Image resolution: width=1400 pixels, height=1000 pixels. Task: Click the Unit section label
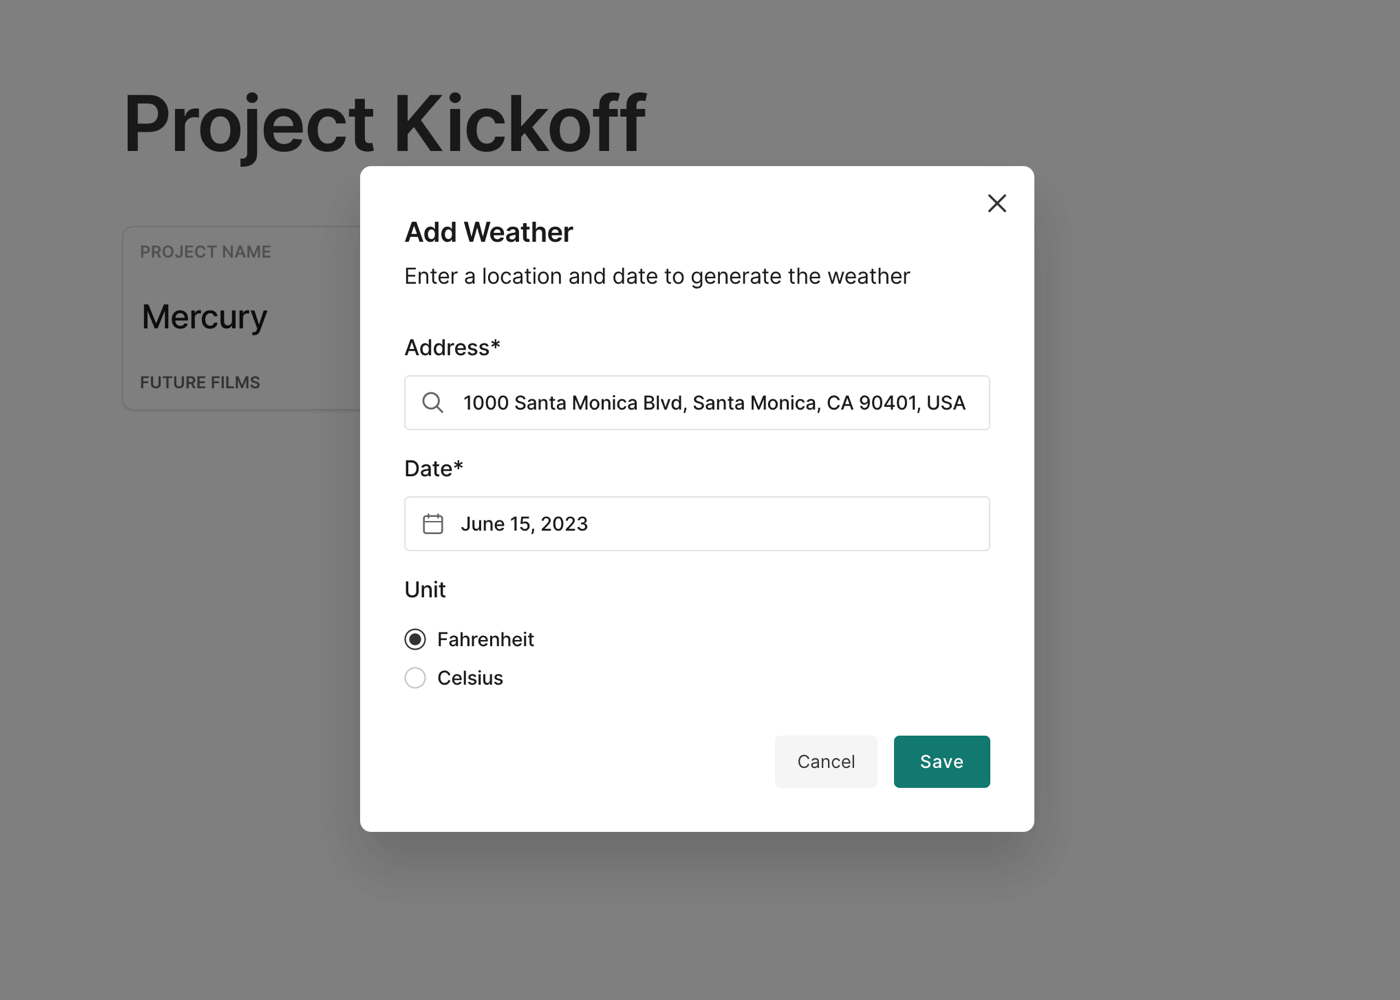coord(425,590)
